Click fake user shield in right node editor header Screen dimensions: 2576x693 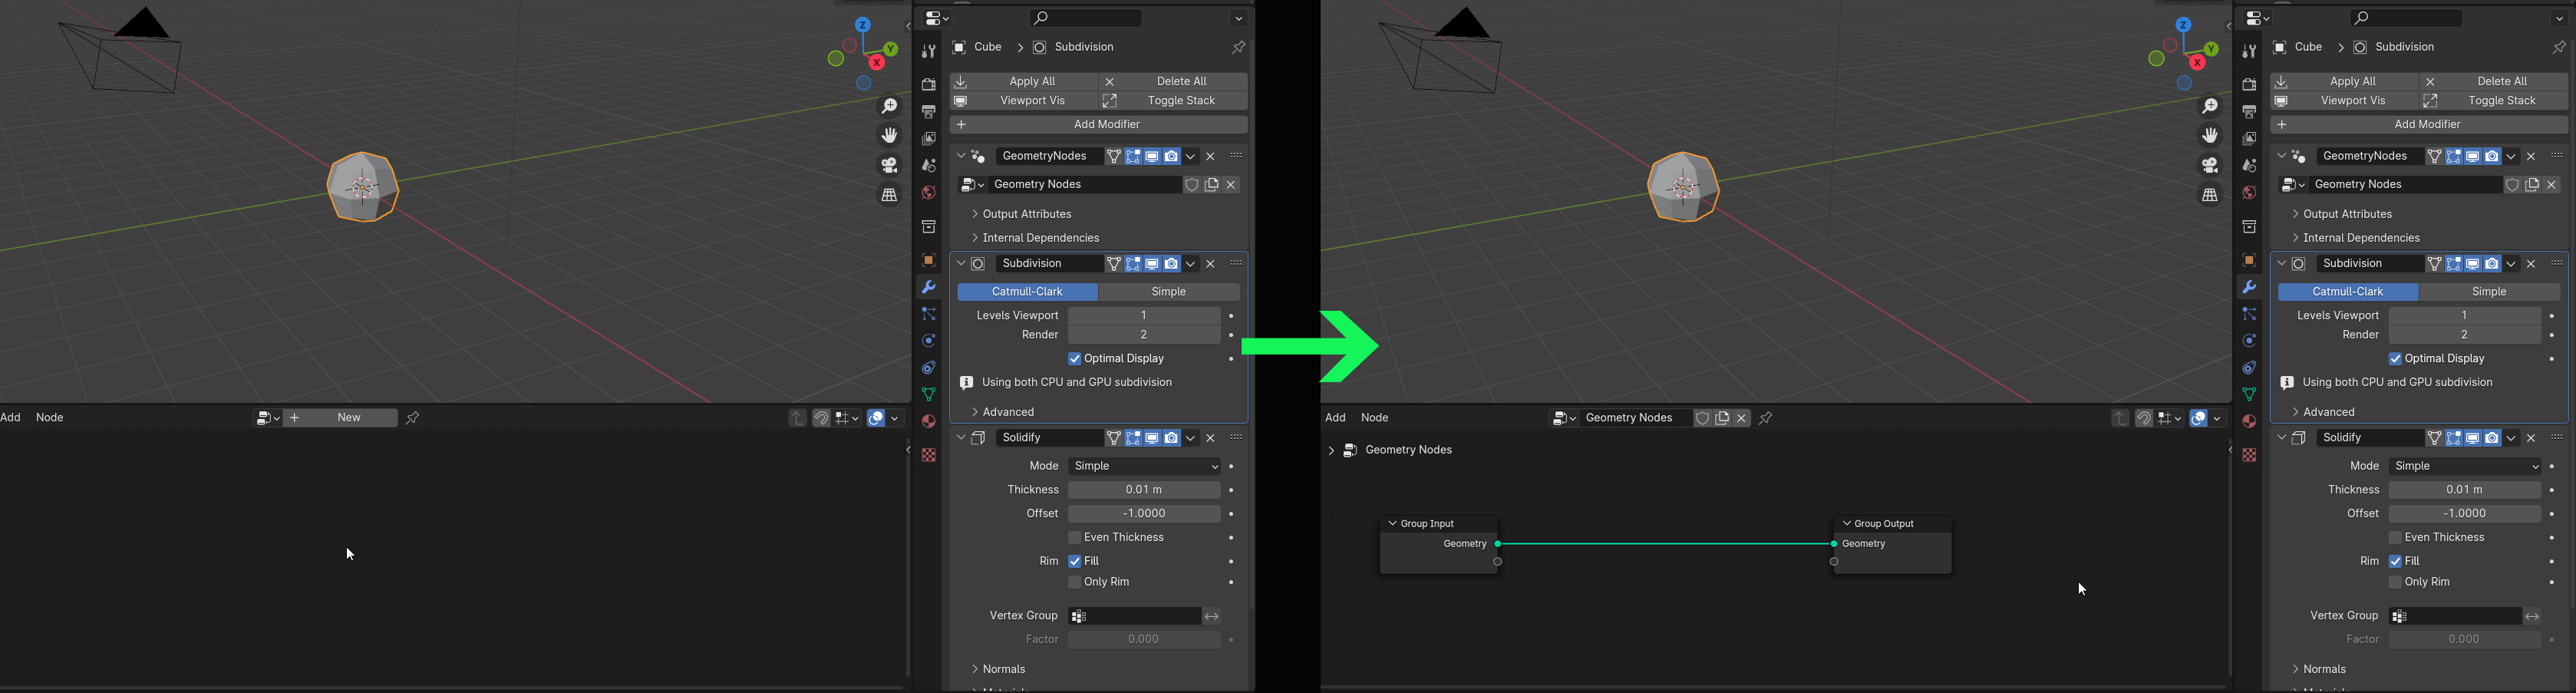tap(1702, 419)
